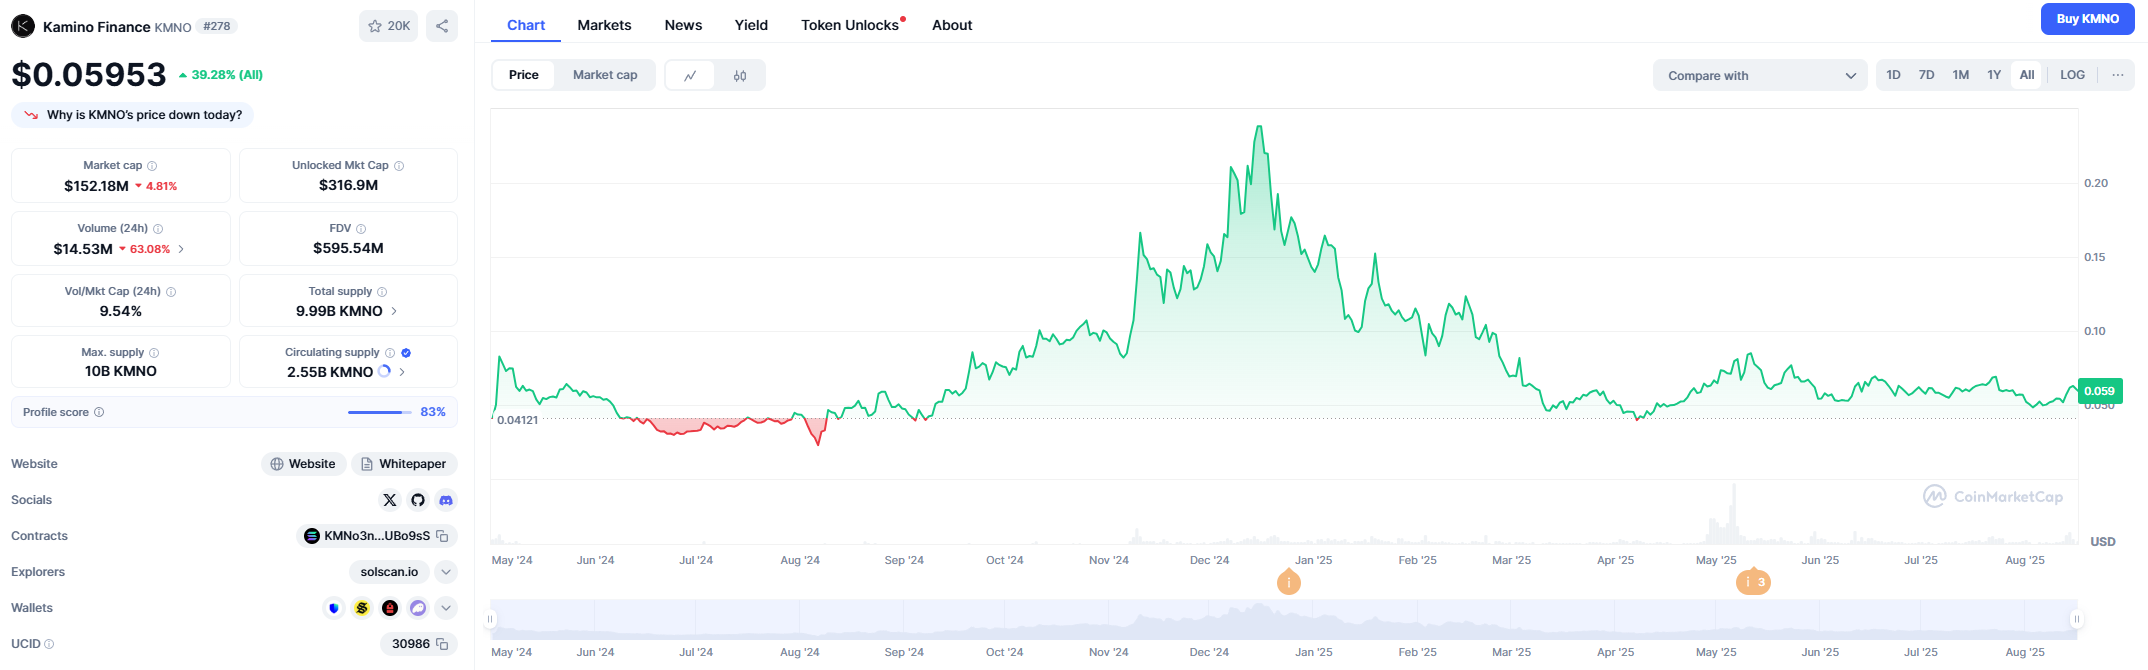Open the purple ghost wallet icon
Viewport: 2148px width, 670px height.
(418, 608)
